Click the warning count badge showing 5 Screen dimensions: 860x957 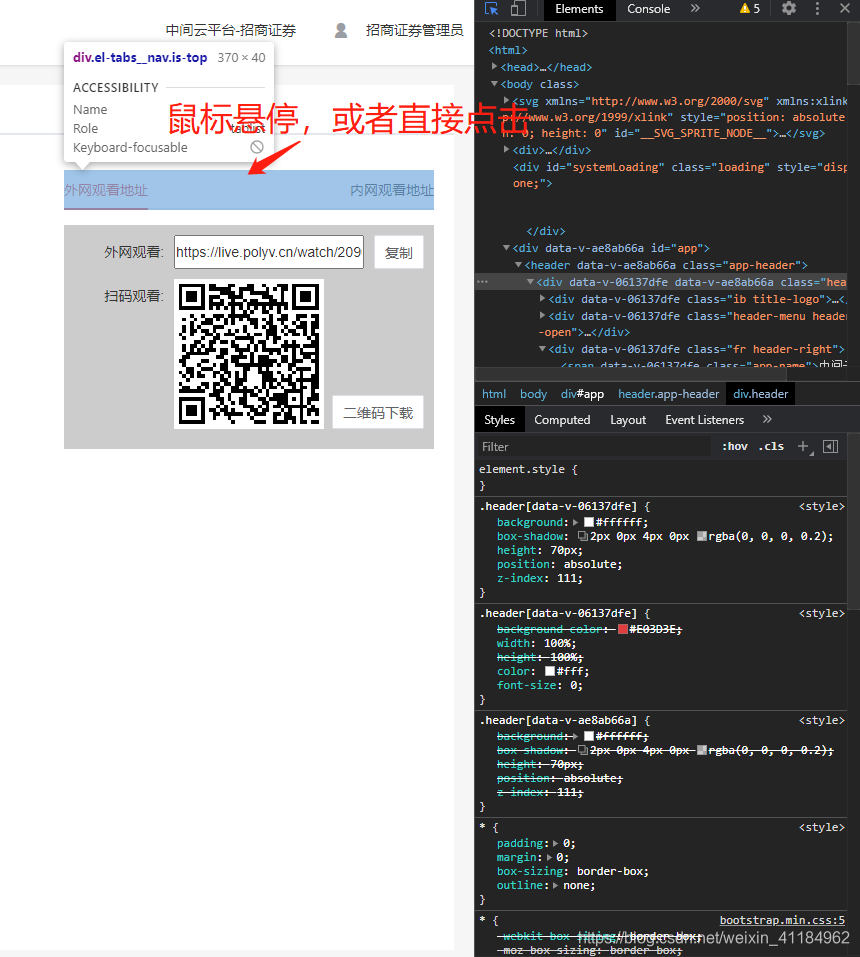(750, 9)
